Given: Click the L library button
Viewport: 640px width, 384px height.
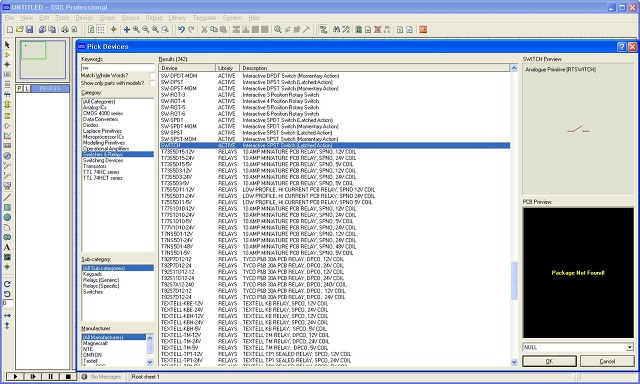Looking at the screenshot, I should tap(27, 89).
